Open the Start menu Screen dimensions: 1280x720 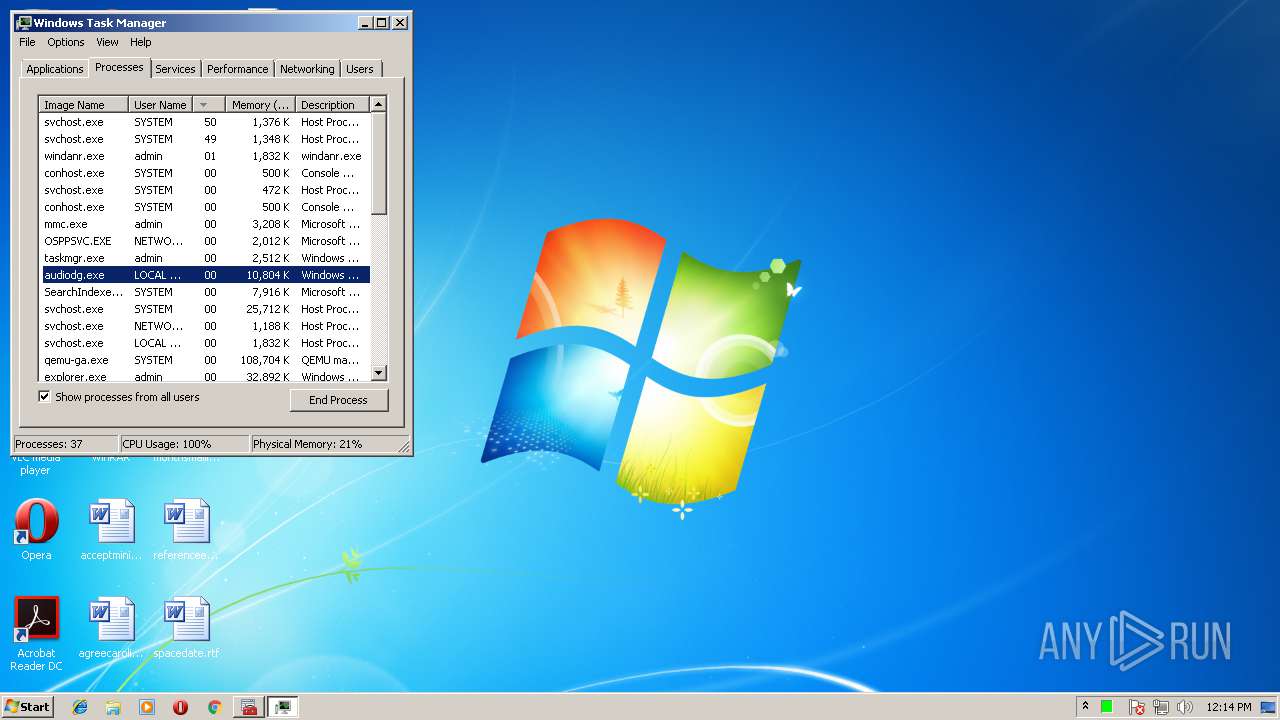[27, 707]
